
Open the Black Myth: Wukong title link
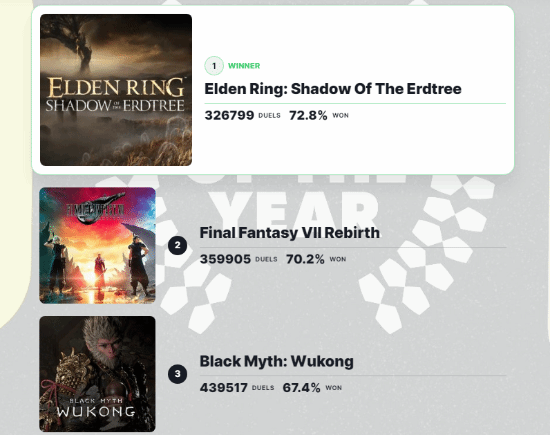click(276, 361)
